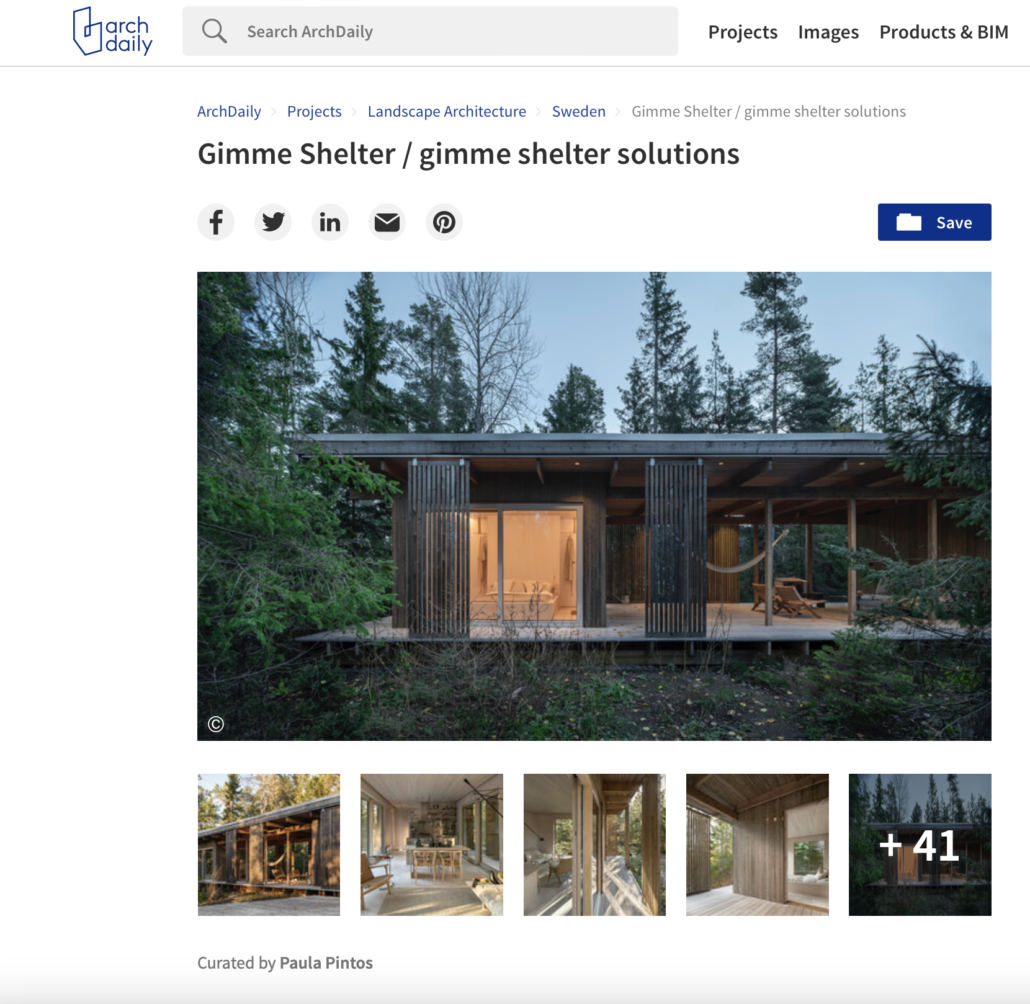Open curator Paula Pintos profile
This screenshot has height=1004, width=1030.
[326, 963]
